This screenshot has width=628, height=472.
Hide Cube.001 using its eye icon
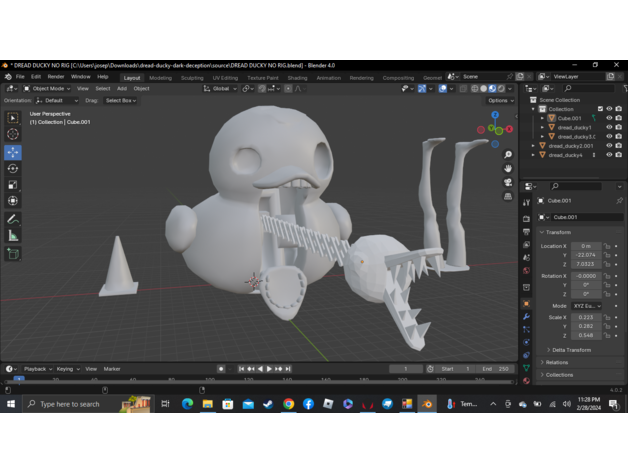pyautogui.click(x=609, y=118)
